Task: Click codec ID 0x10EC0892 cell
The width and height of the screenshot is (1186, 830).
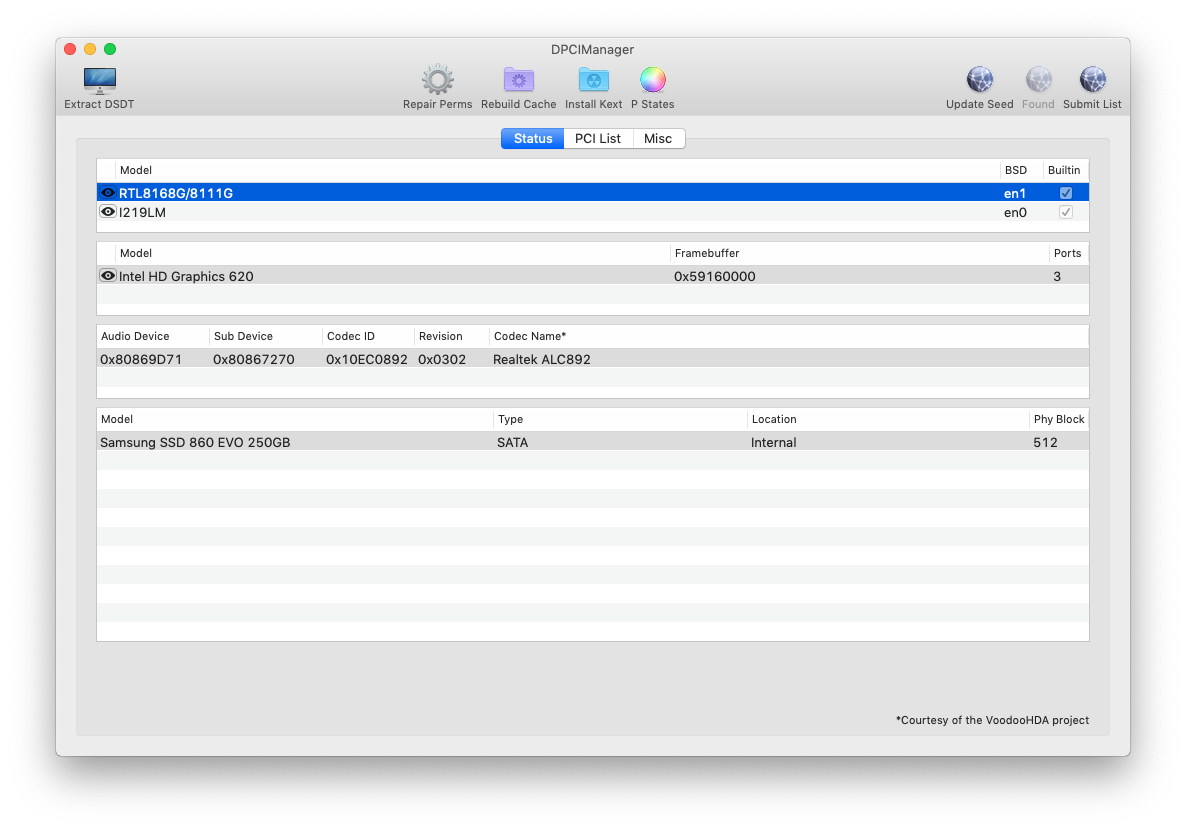Action: click(366, 359)
